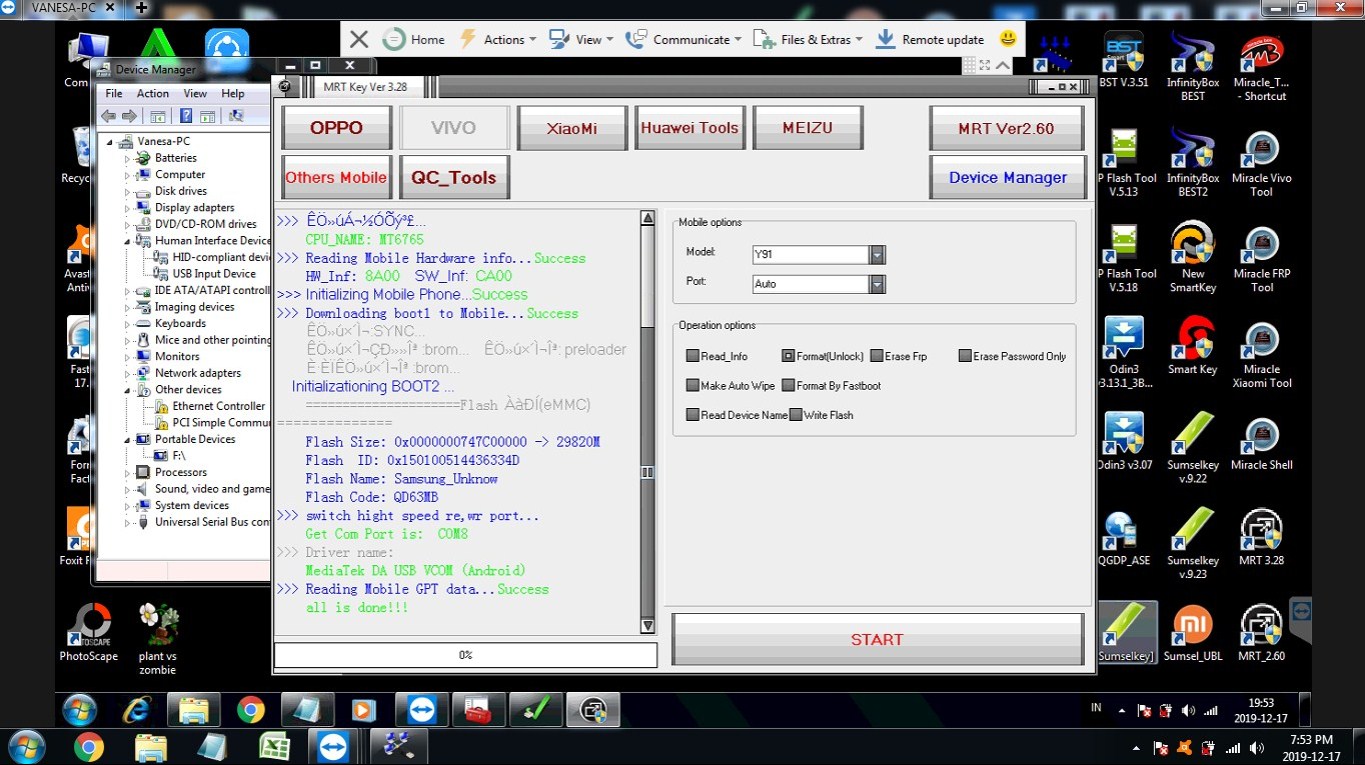Click the 0% progress bar

[466, 655]
